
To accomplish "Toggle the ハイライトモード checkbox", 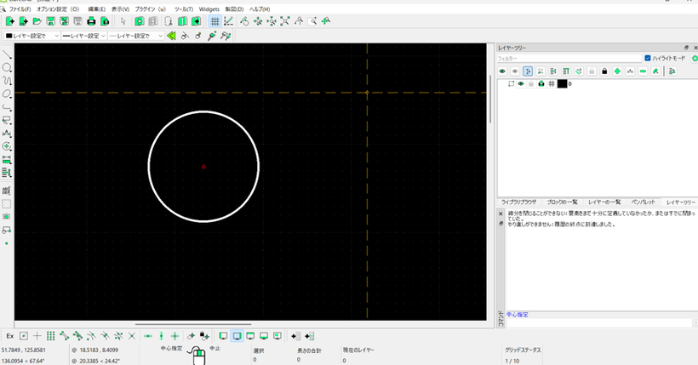I will click(x=648, y=58).
